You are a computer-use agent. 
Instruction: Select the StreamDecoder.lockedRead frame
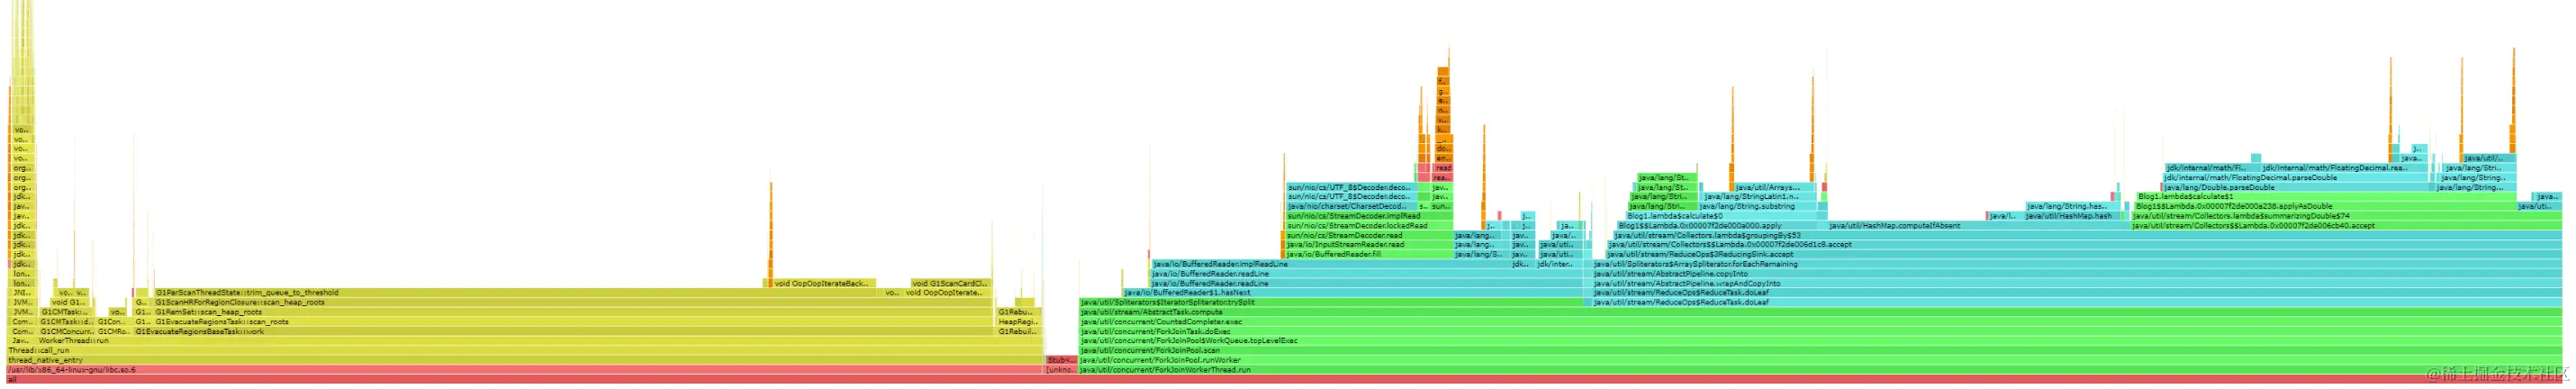coord(1368,225)
